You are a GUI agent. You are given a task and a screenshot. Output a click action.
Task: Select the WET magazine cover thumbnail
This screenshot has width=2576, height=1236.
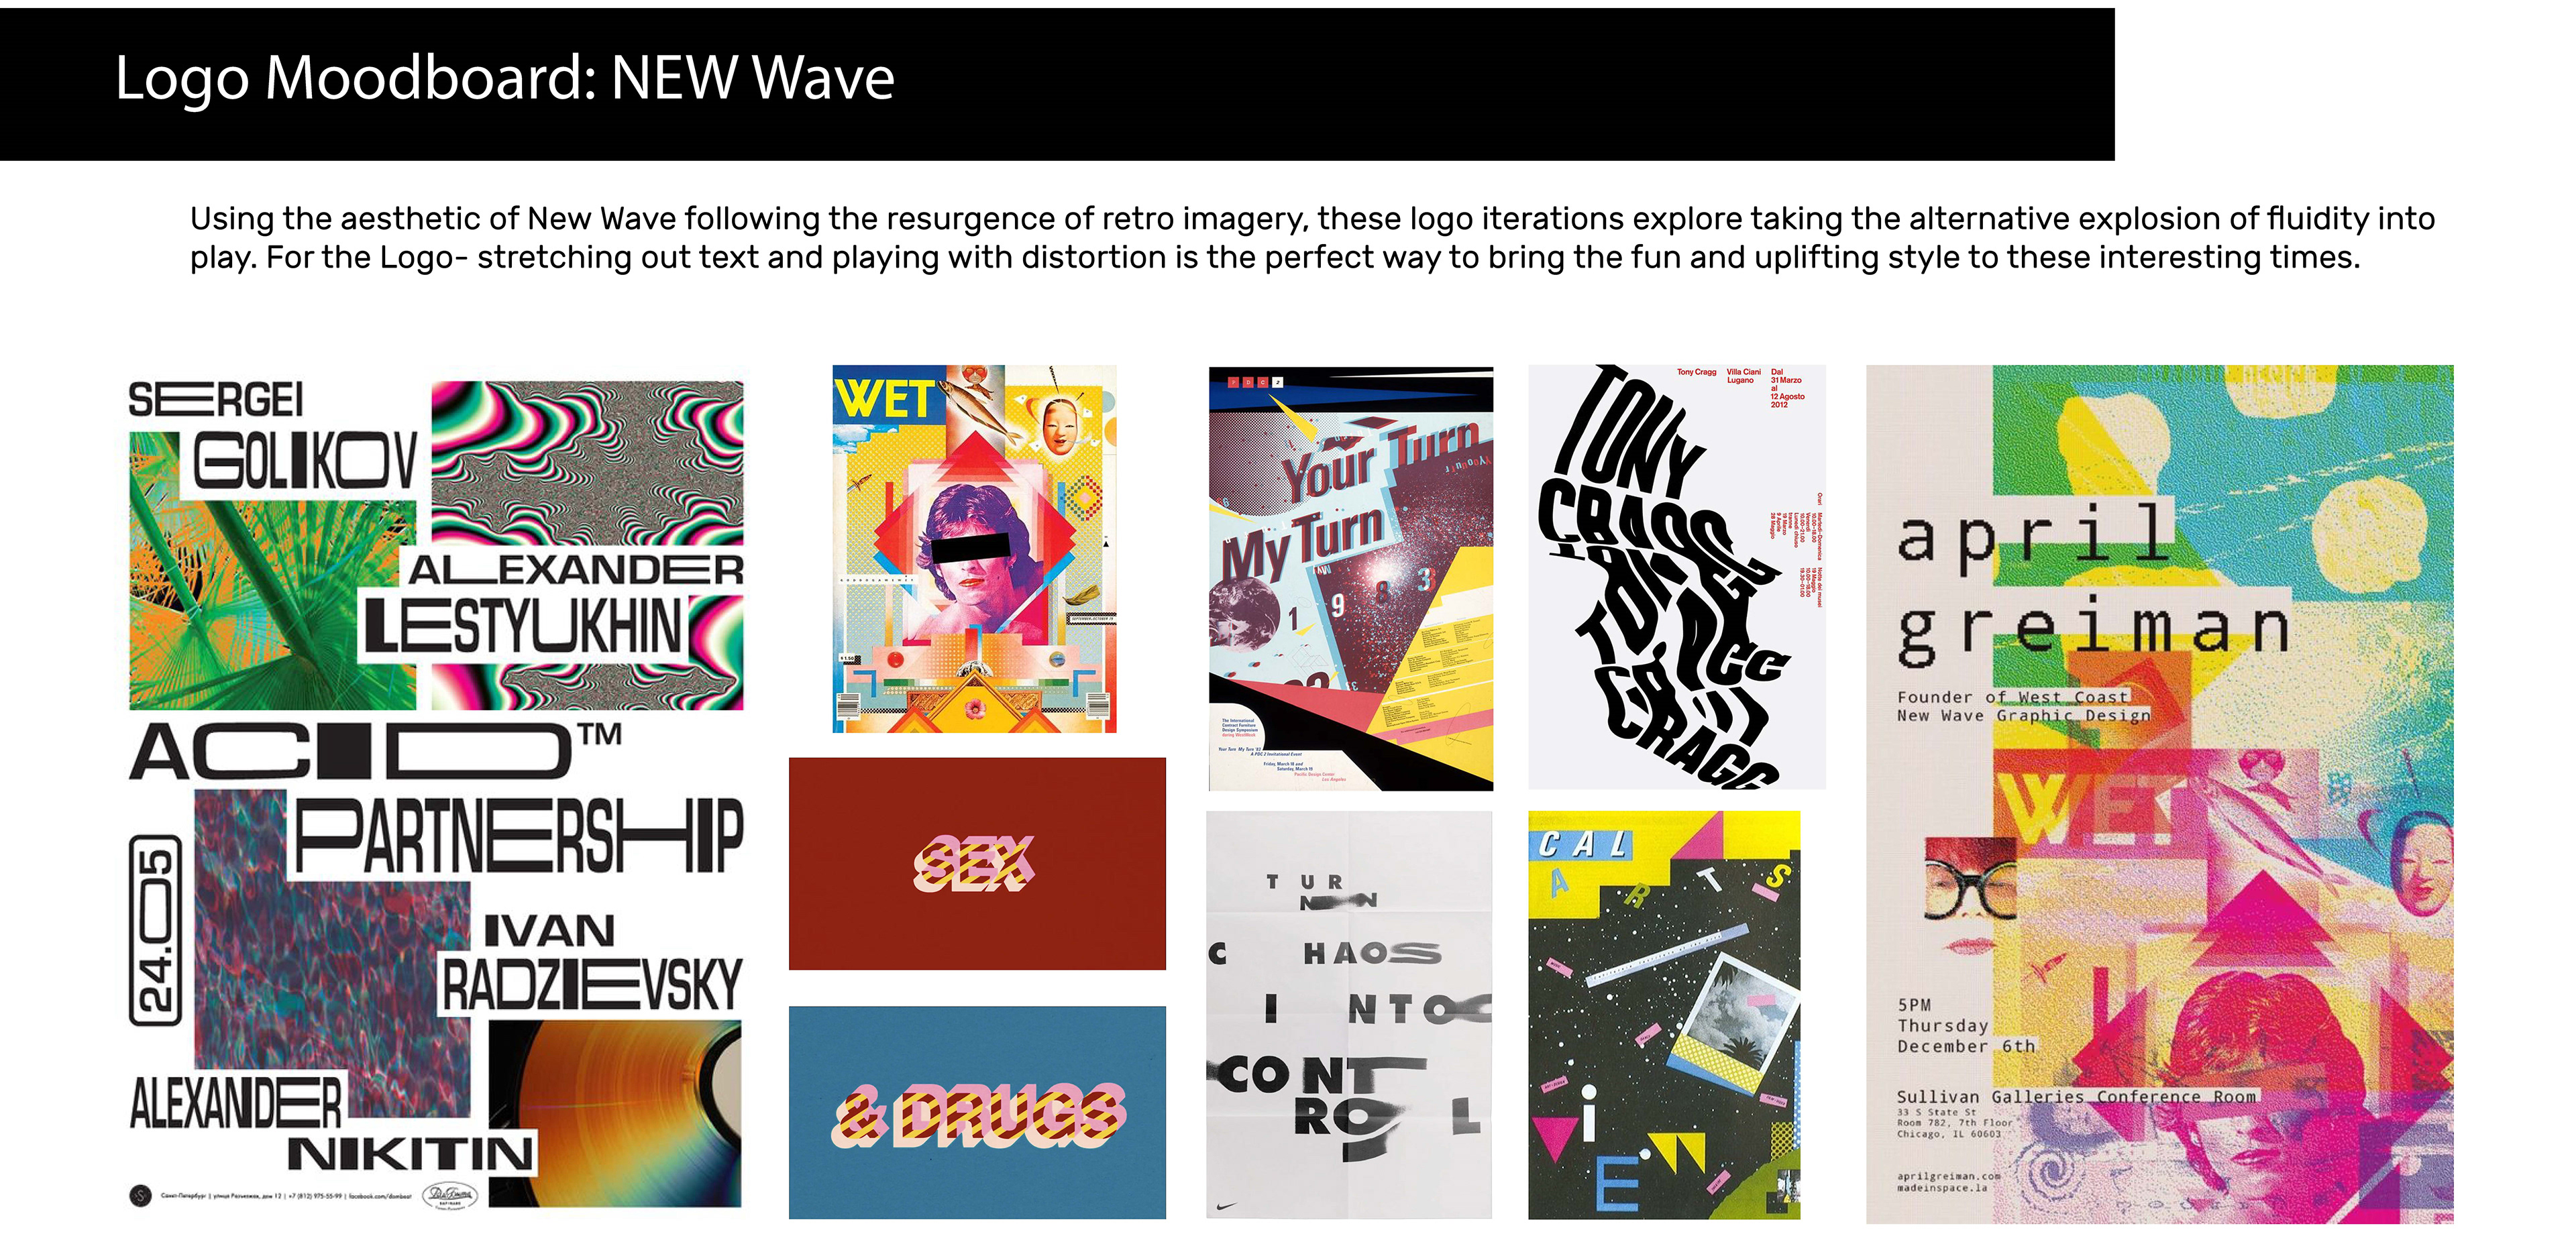pyautogui.click(x=974, y=549)
